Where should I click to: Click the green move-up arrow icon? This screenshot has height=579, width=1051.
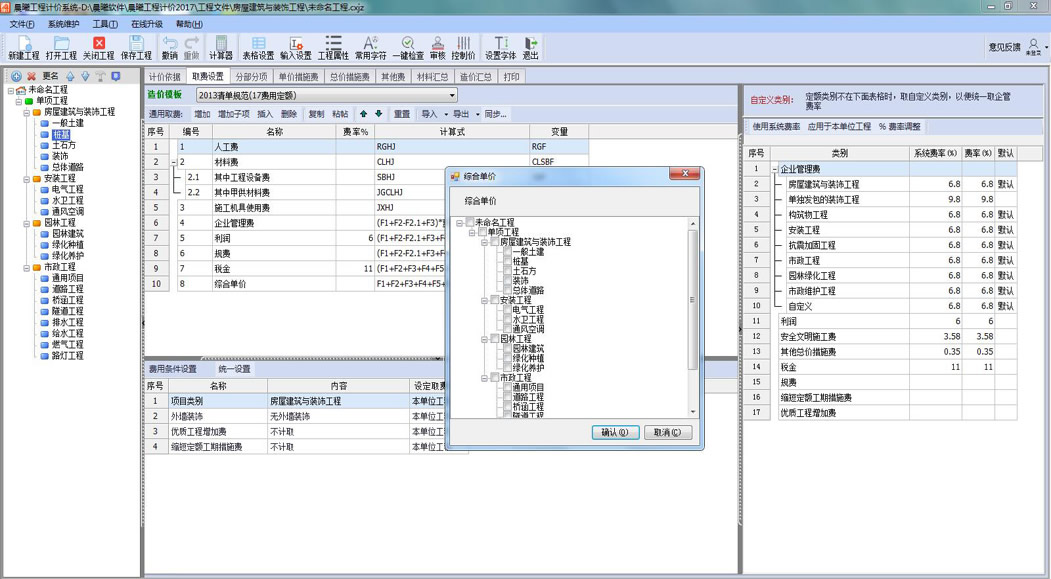[x=363, y=114]
